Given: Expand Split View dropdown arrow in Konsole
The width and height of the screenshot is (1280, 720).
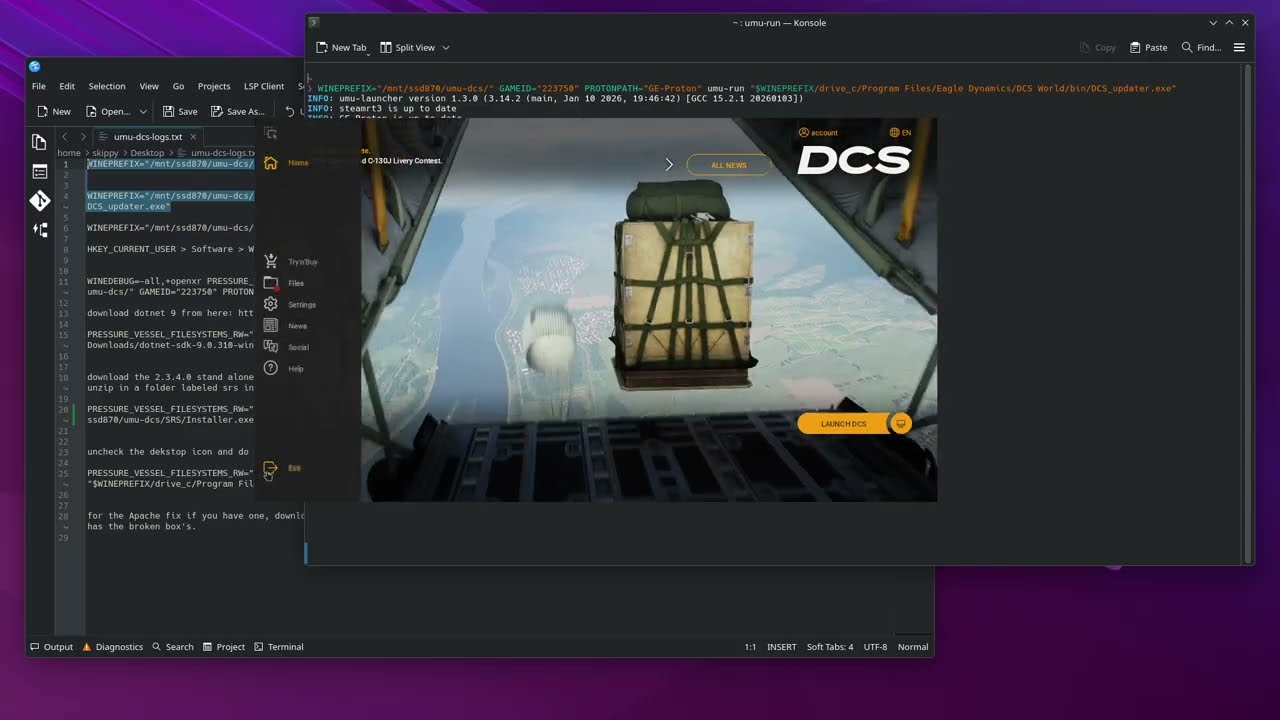Looking at the screenshot, I should click(x=446, y=47).
